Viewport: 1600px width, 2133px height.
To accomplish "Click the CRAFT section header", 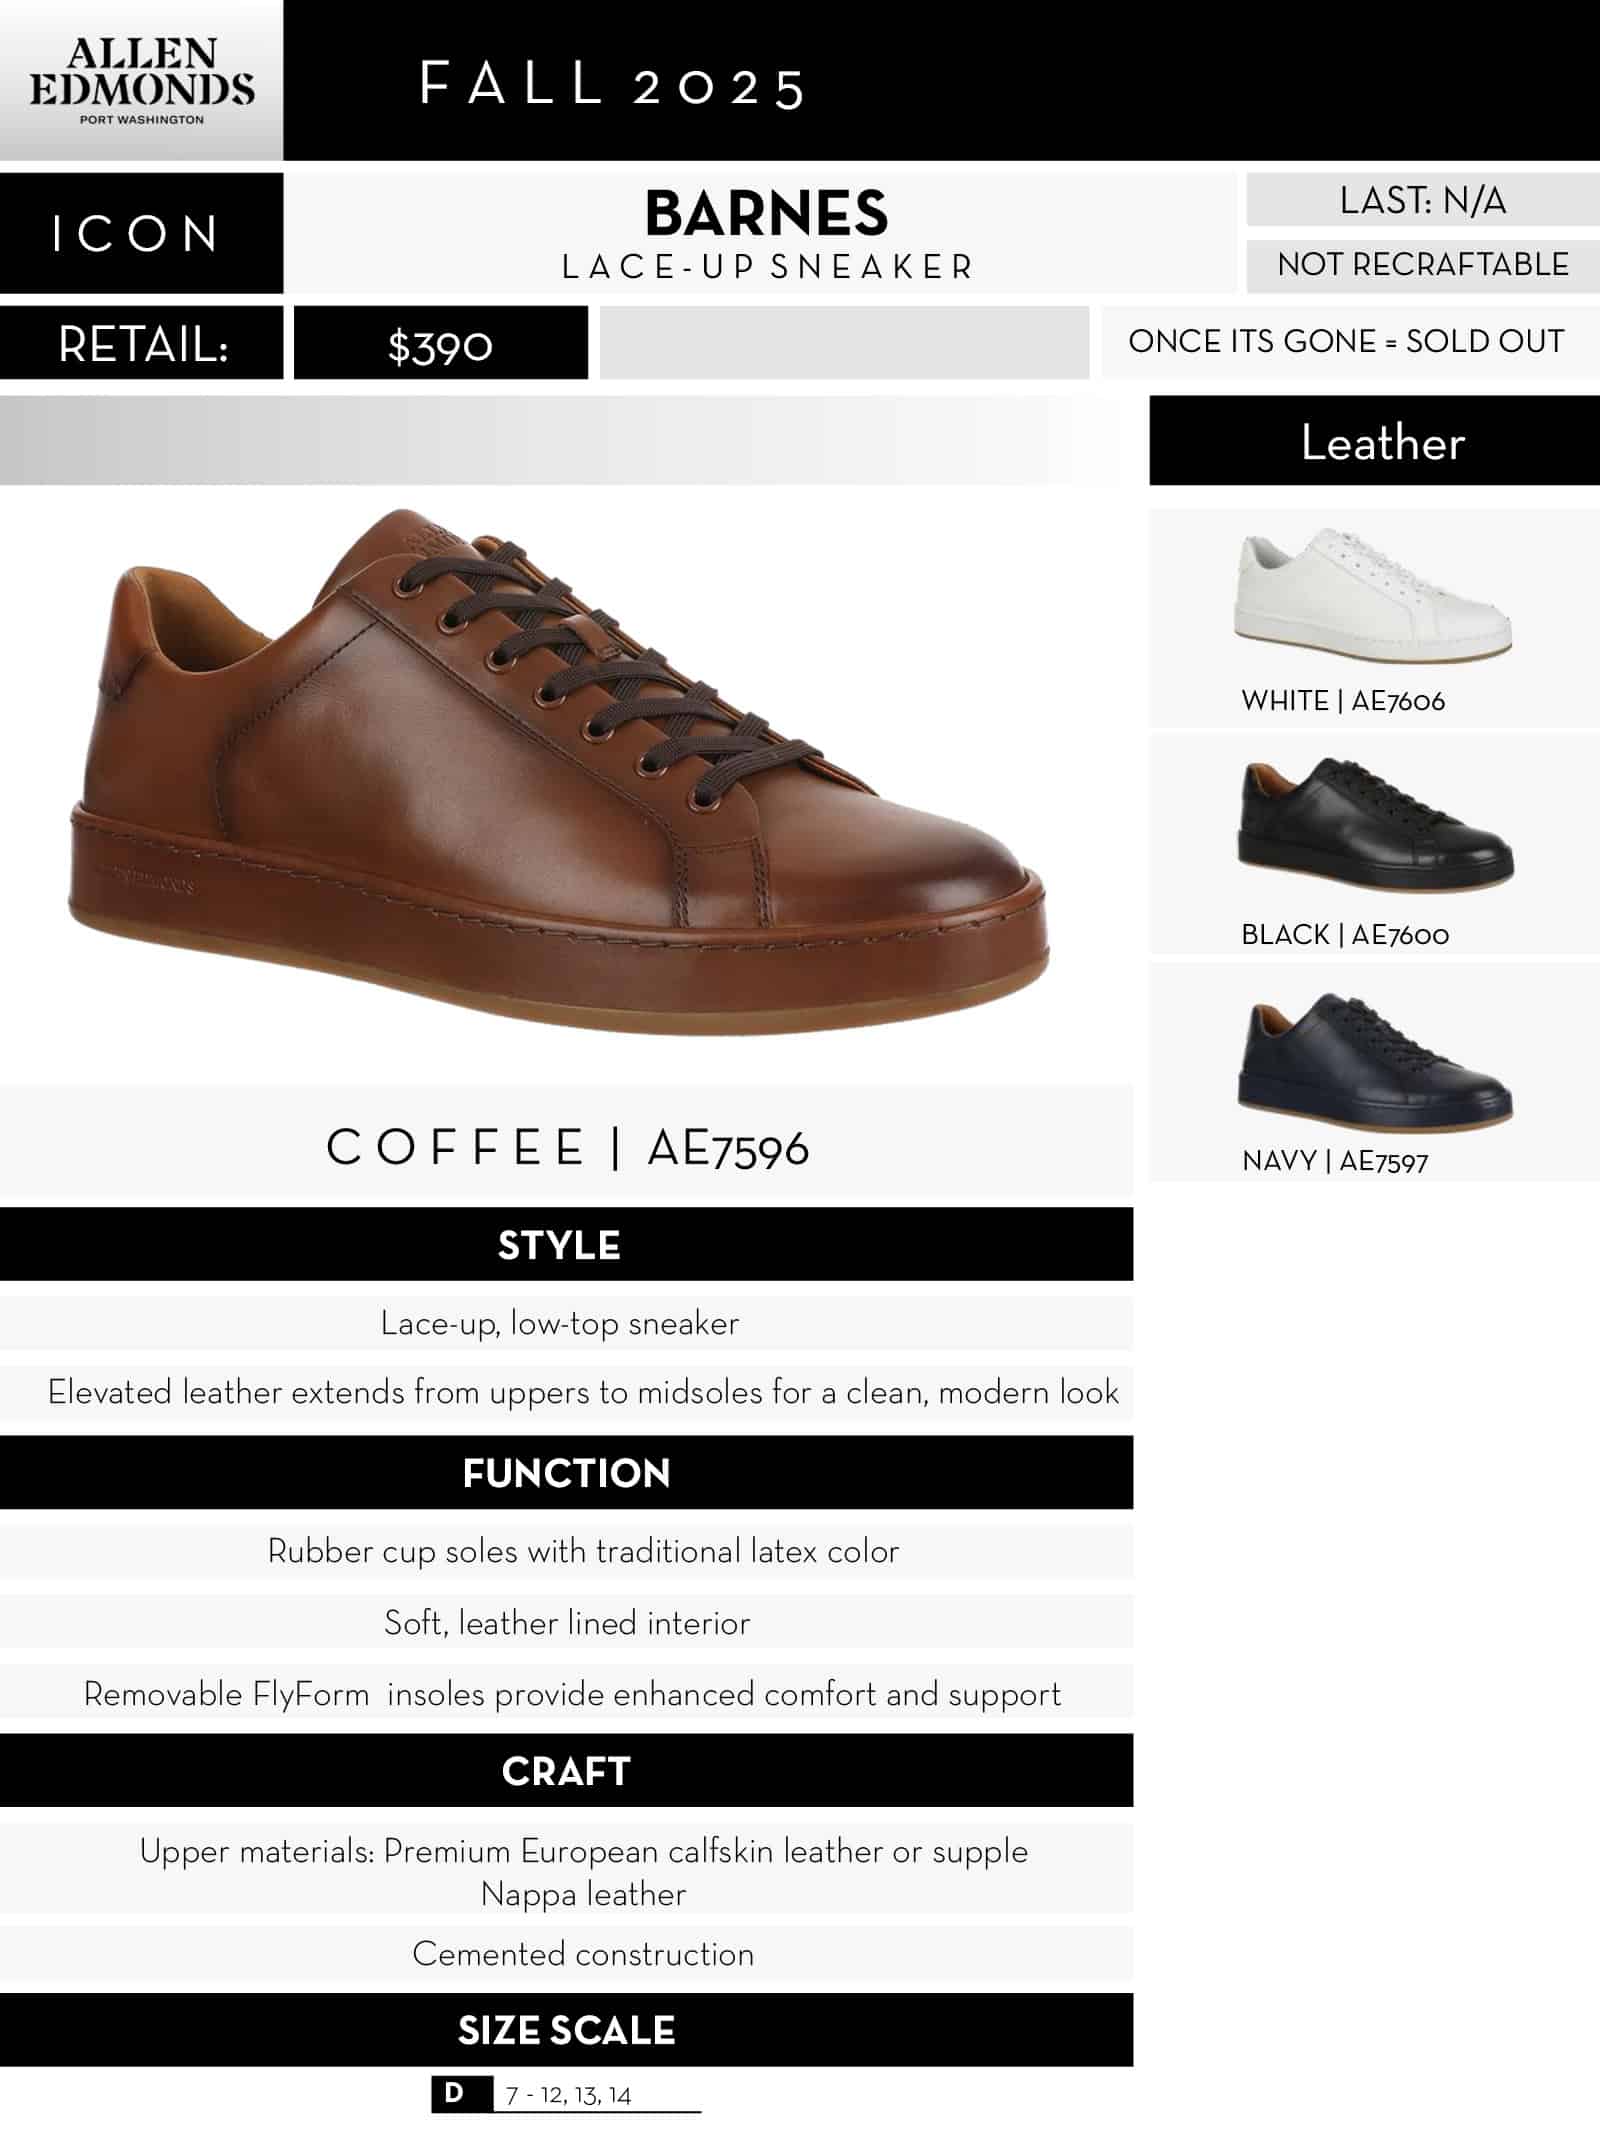I will 566,1771.
